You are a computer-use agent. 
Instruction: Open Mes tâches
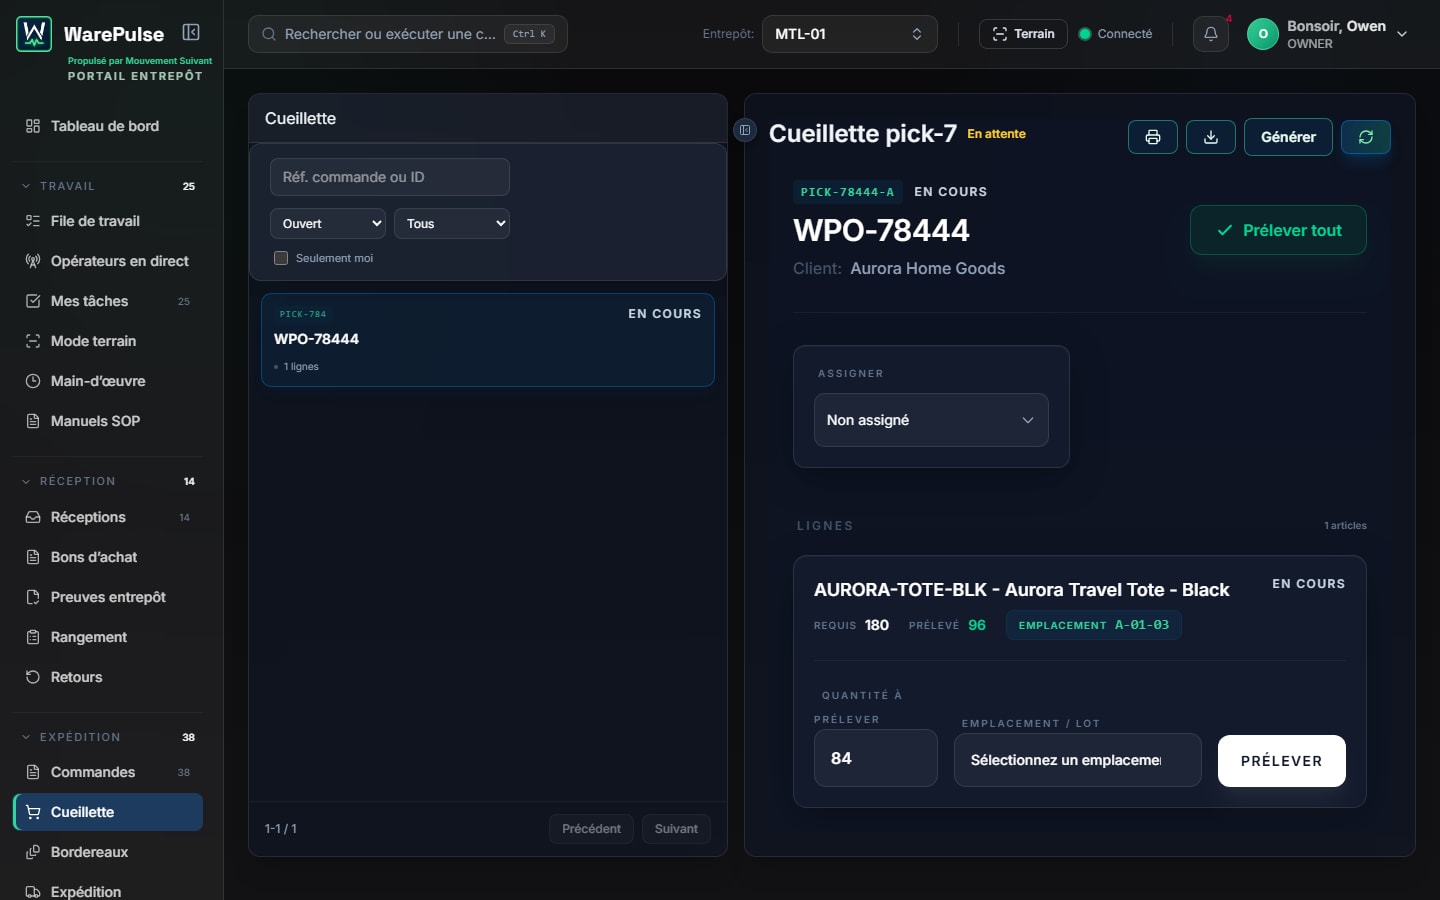point(108,301)
